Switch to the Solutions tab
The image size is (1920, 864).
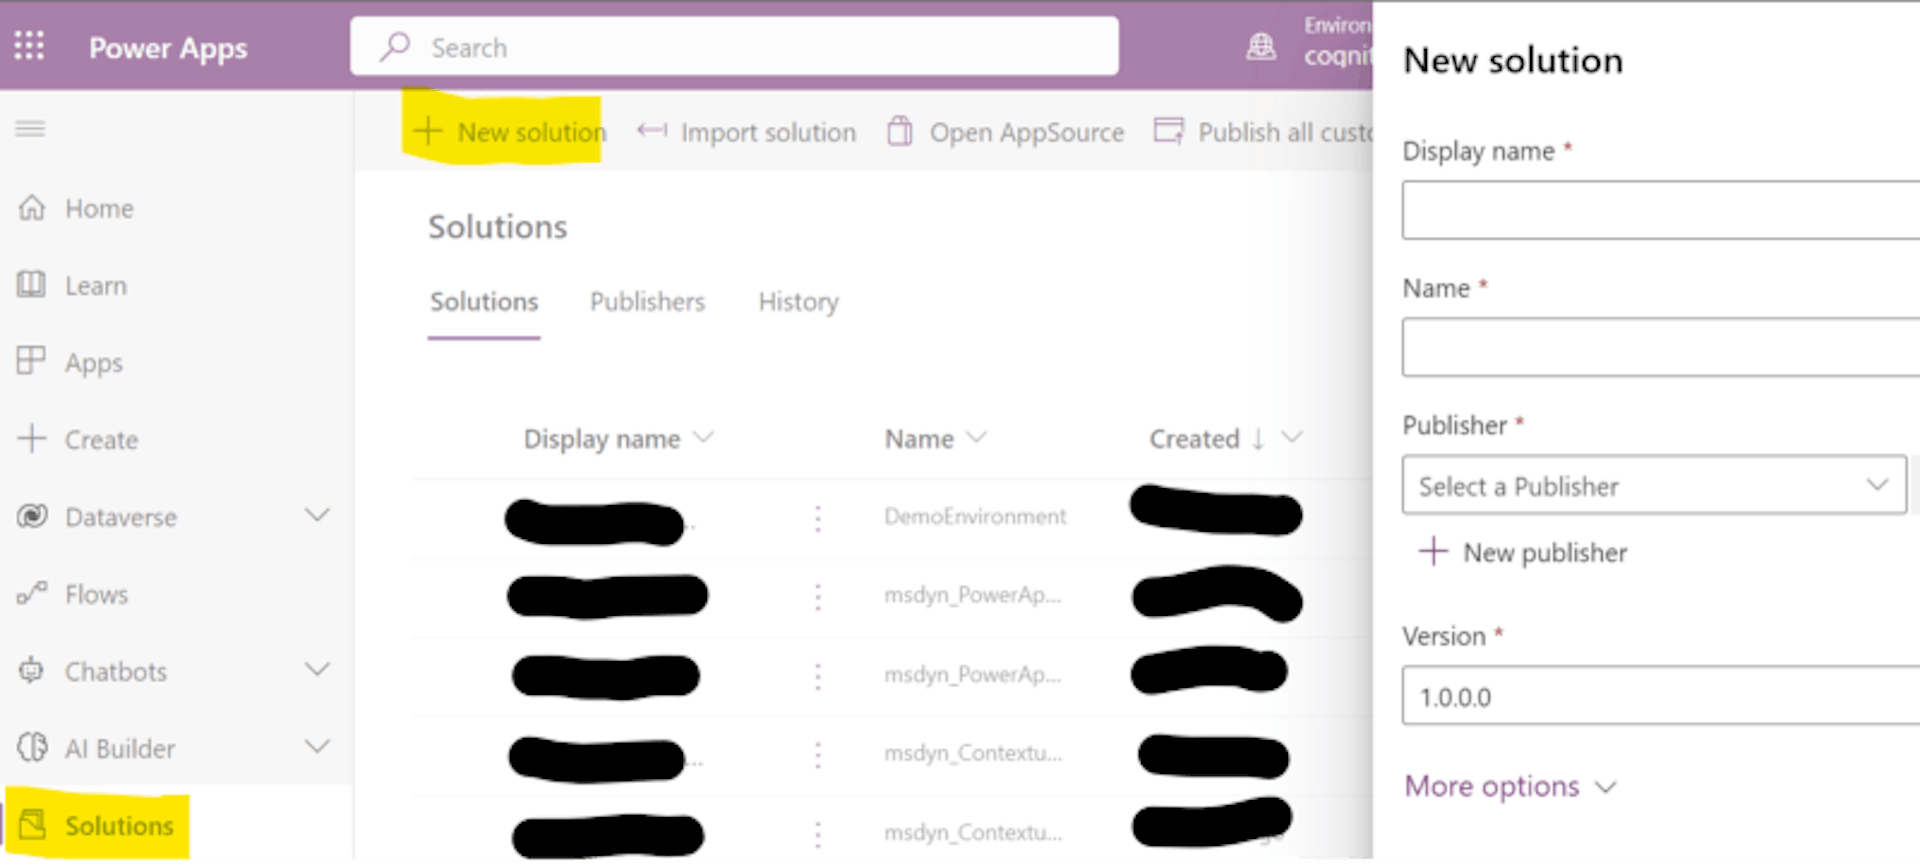pos(484,302)
